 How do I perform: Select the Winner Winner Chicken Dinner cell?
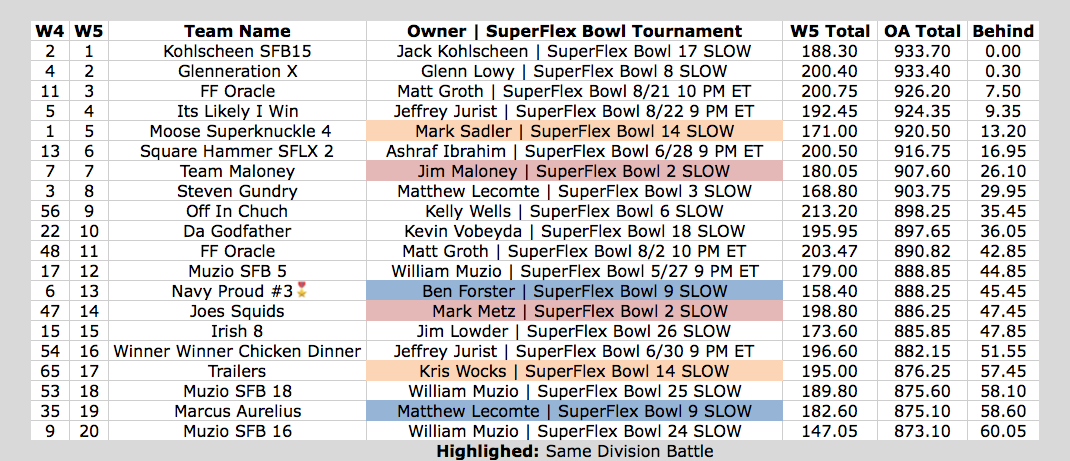pos(237,352)
